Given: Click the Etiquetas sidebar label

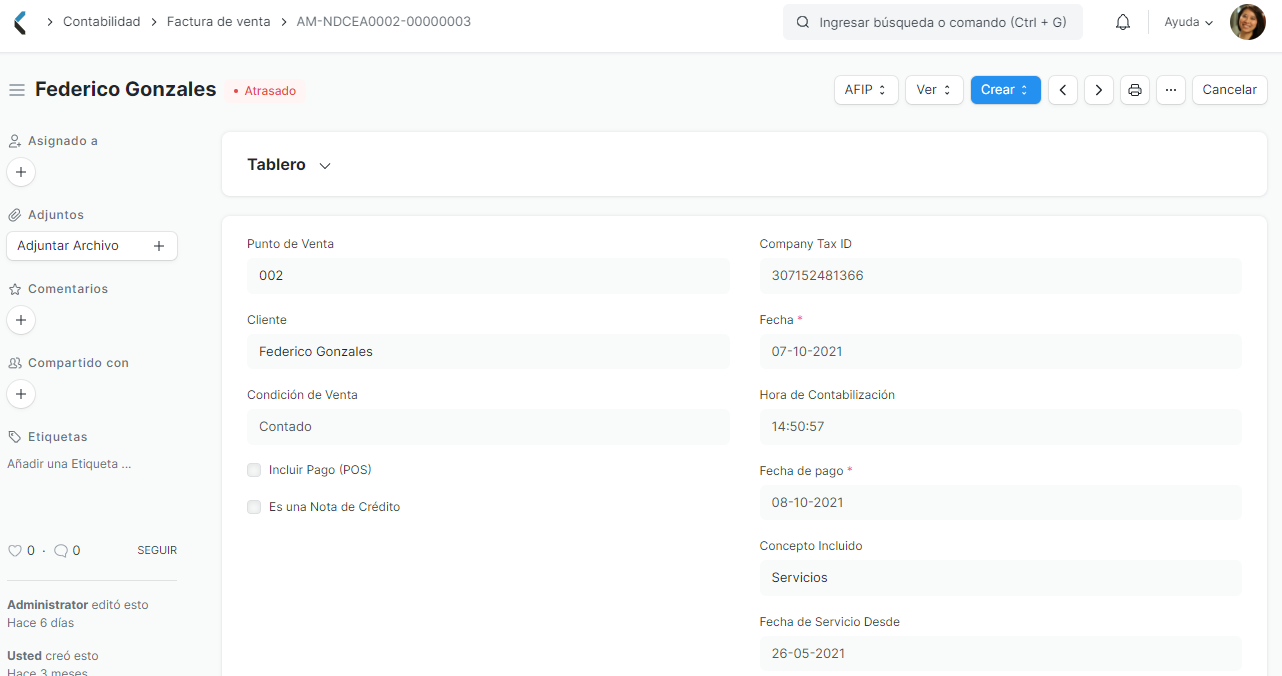Looking at the screenshot, I should [58, 437].
